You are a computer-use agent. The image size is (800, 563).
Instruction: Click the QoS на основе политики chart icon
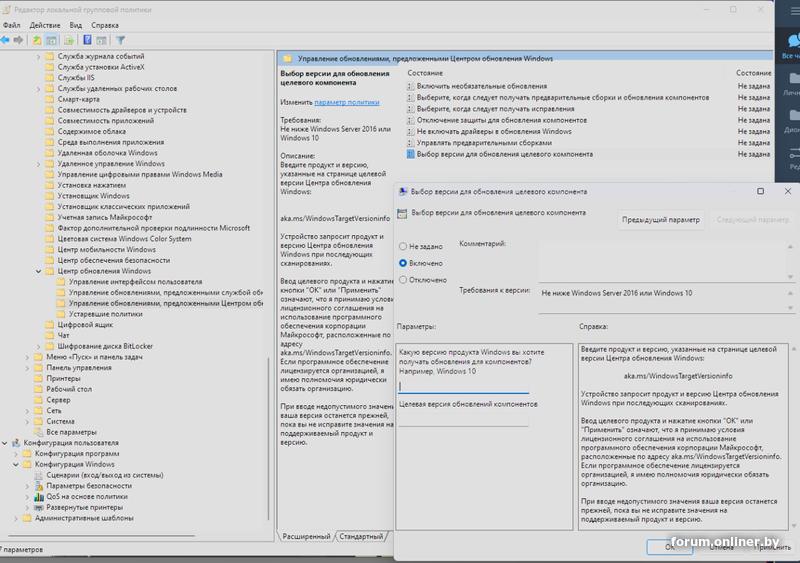(39, 496)
